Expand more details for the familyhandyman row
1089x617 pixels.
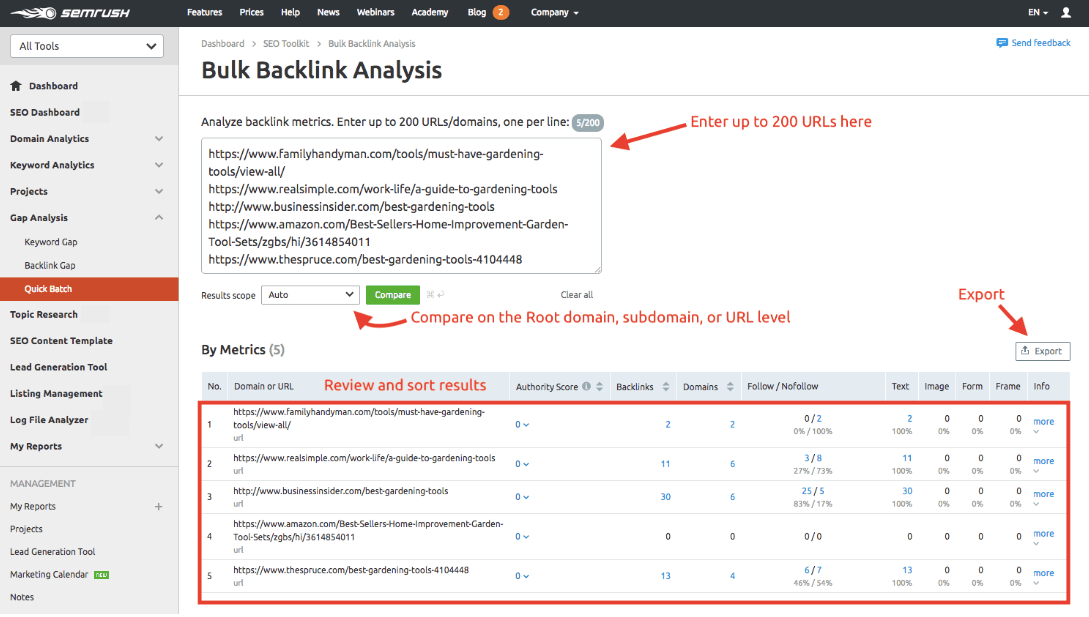(x=1043, y=421)
